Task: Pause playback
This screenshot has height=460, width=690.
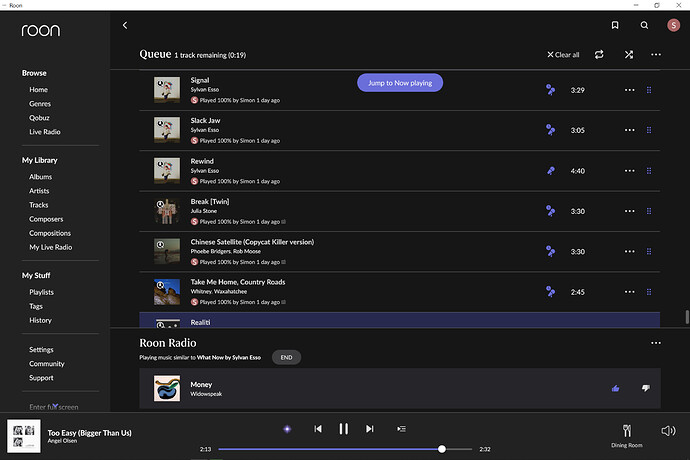Action: click(x=344, y=429)
